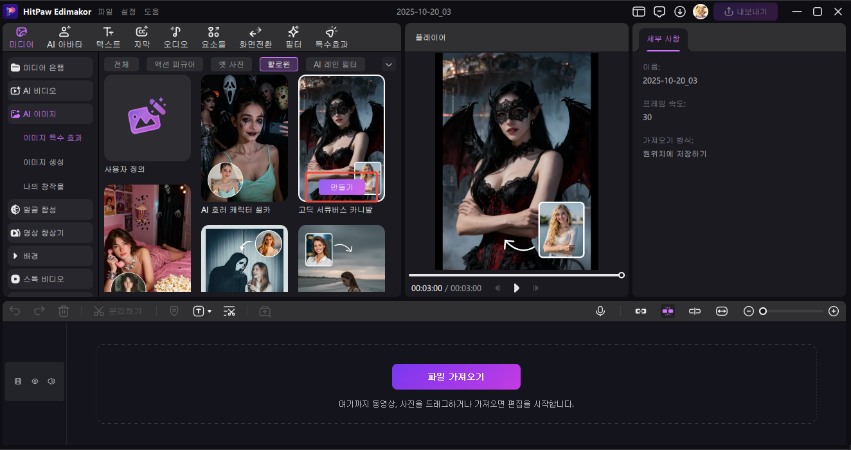The image size is (851, 450).
Task: Select the 할로윈 category tab
Action: (x=278, y=64)
